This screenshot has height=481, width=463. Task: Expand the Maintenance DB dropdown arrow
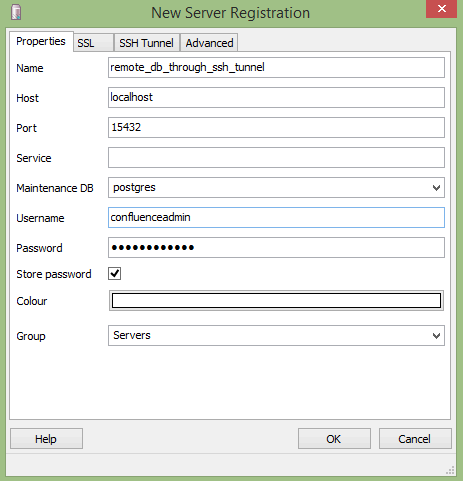coord(436,188)
